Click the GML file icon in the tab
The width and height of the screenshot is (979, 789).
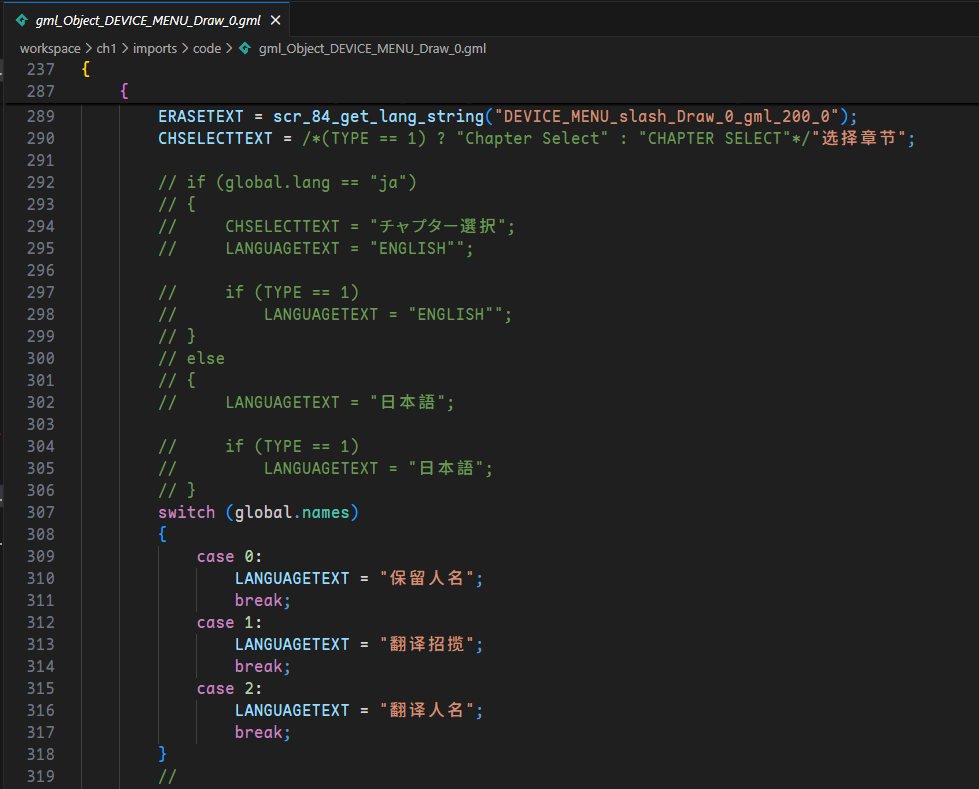pyautogui.click(x=22, y=21)
